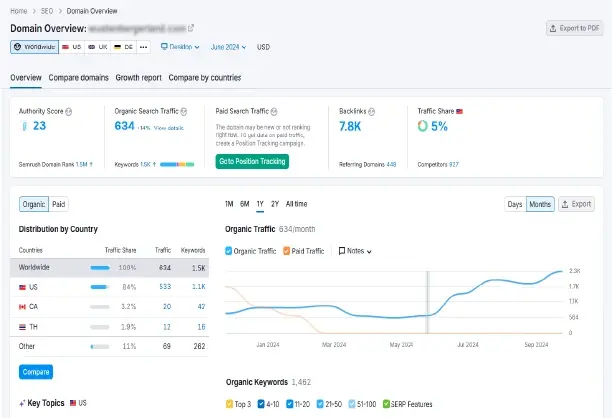Click the Export to PDF button
Screen dimensions: 612x418
click(x=574, y=28)
